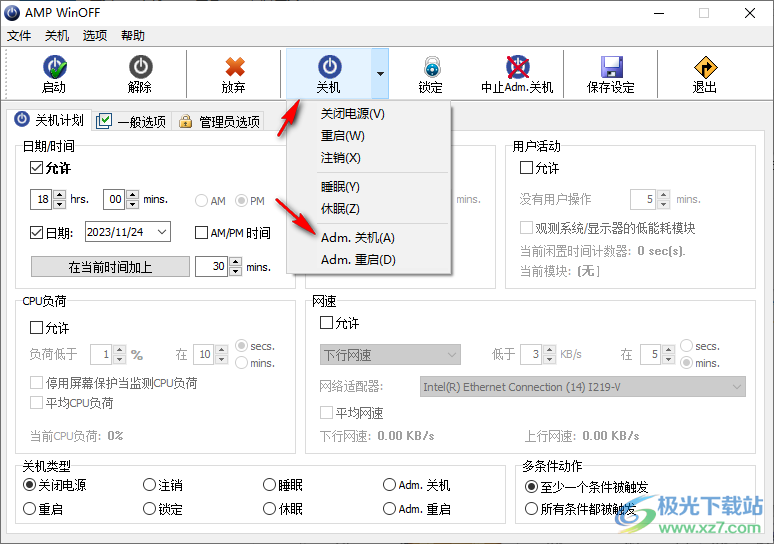This screenshot has width=774, height=544.
Task: Select the 休眠 shutdown type radio
Action: (270, 509)
